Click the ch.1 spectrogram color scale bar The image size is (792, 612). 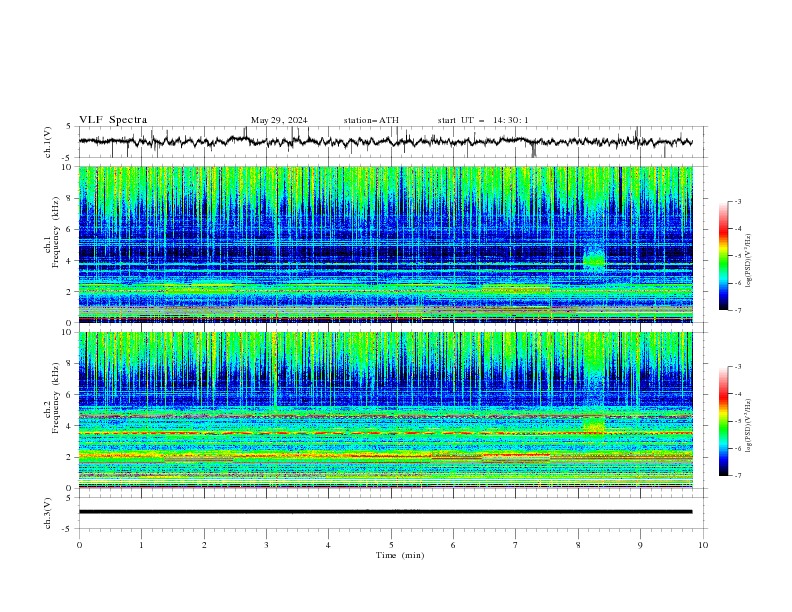pyautogui.click(x=723, y=256)
